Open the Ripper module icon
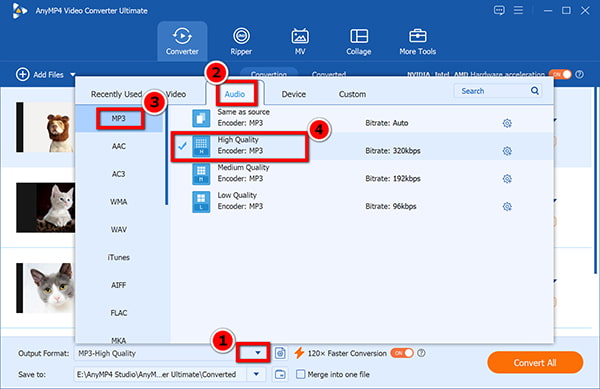The image size is (600, 389). [241, 36]
